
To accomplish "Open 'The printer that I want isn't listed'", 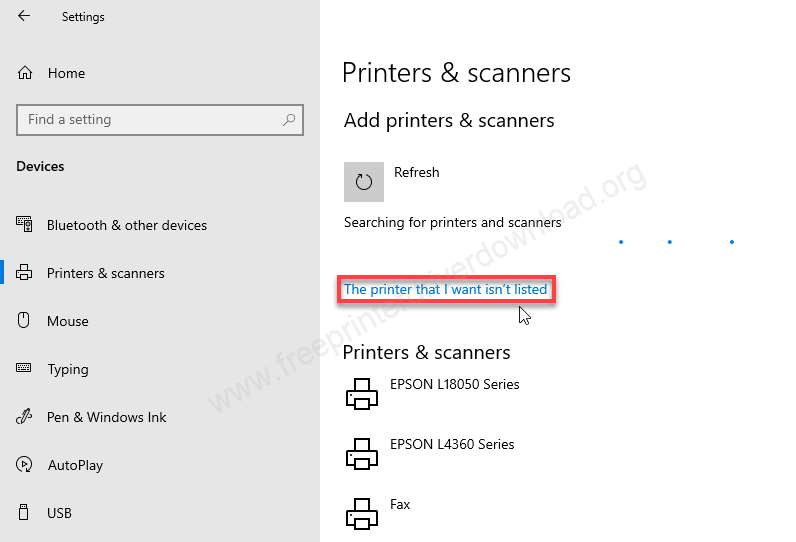I will (x=445, y=290).
